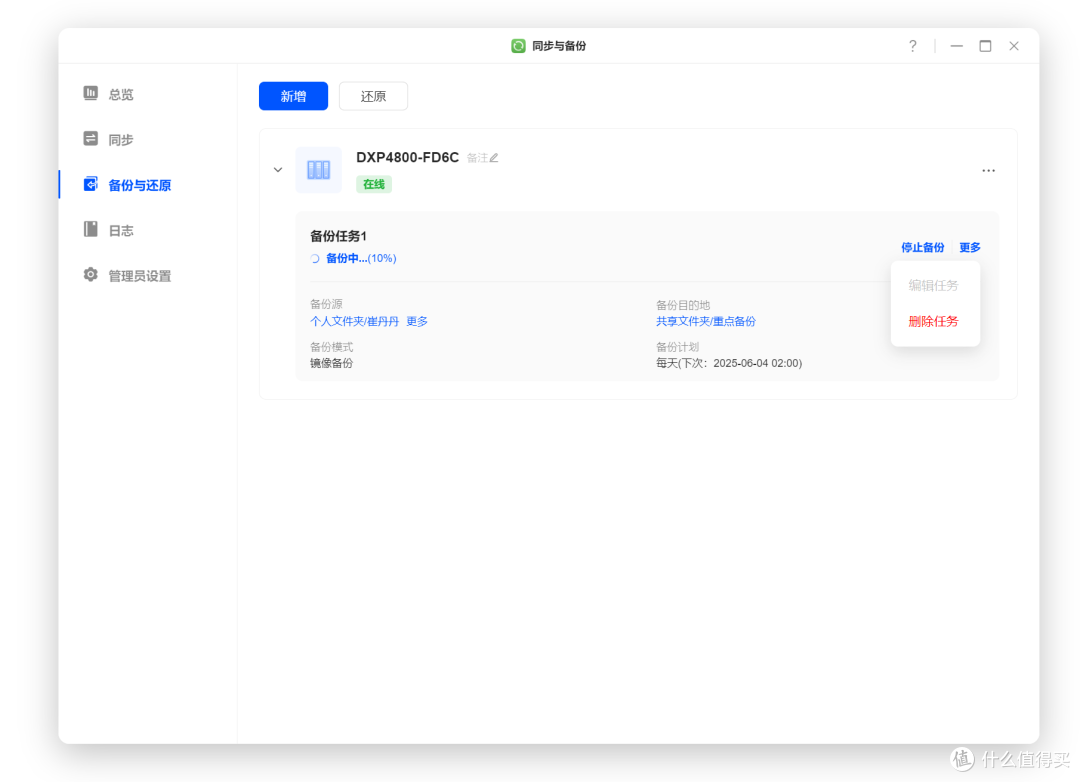Click the 总览 chart icon
1080x782 pixels.
point(90,93)
